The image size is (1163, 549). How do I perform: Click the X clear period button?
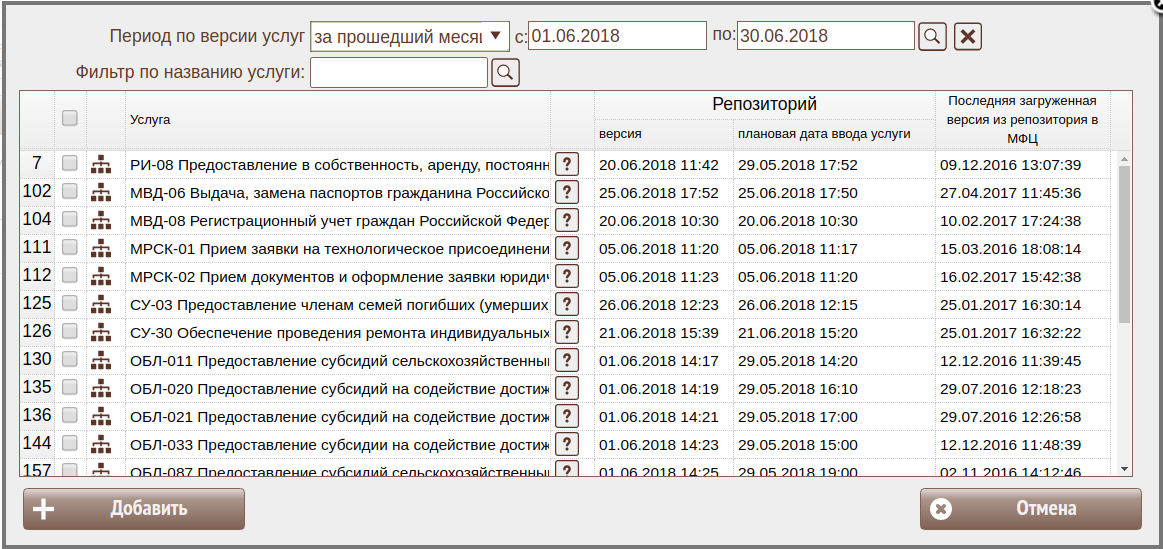[968, 37]
